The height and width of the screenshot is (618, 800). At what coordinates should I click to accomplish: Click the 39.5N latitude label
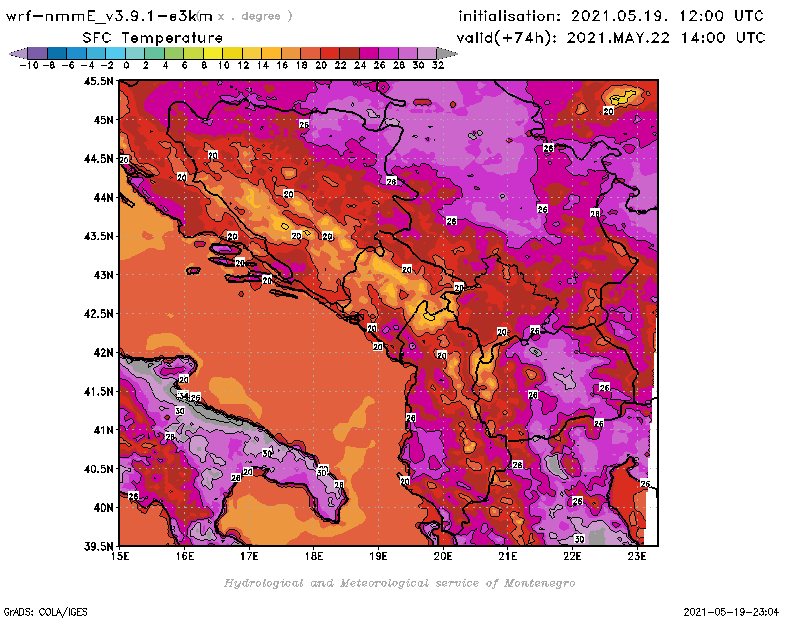[98, 547]
